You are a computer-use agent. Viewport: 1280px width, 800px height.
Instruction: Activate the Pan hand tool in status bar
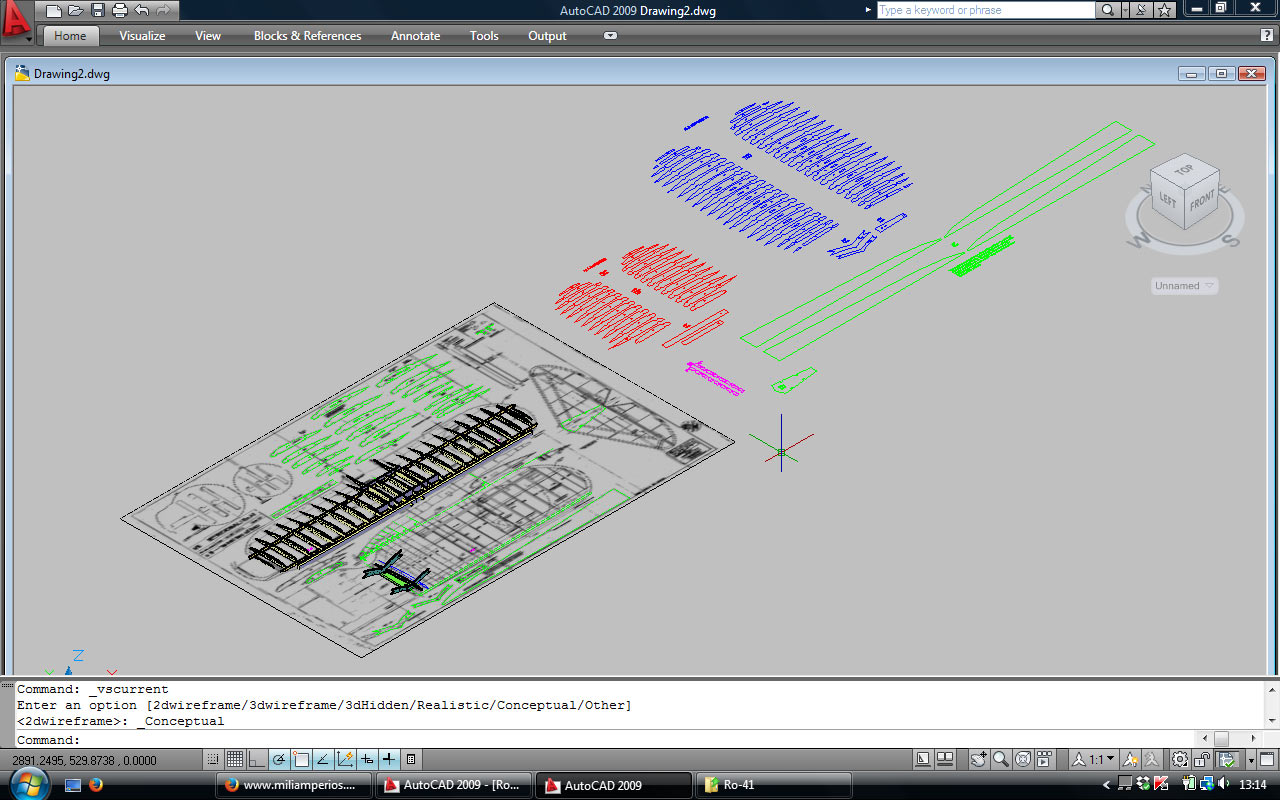click(x=978, y=760)
